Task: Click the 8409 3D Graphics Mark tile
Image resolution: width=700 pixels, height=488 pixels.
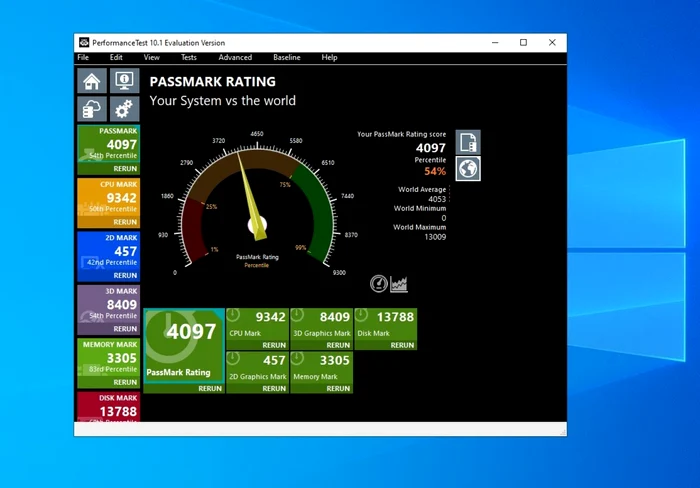Action: point(321,325)
